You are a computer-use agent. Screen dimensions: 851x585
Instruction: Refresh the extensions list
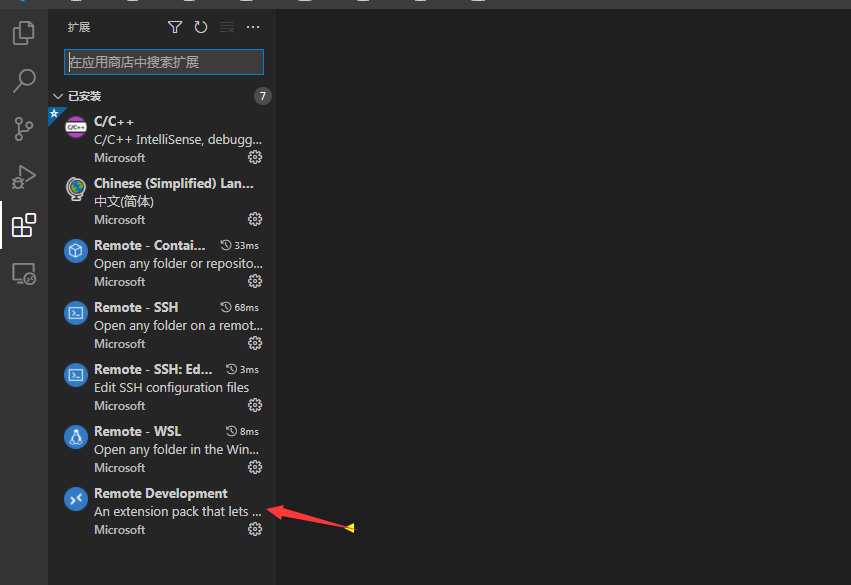pyautogui.click(x=200, y=27)
